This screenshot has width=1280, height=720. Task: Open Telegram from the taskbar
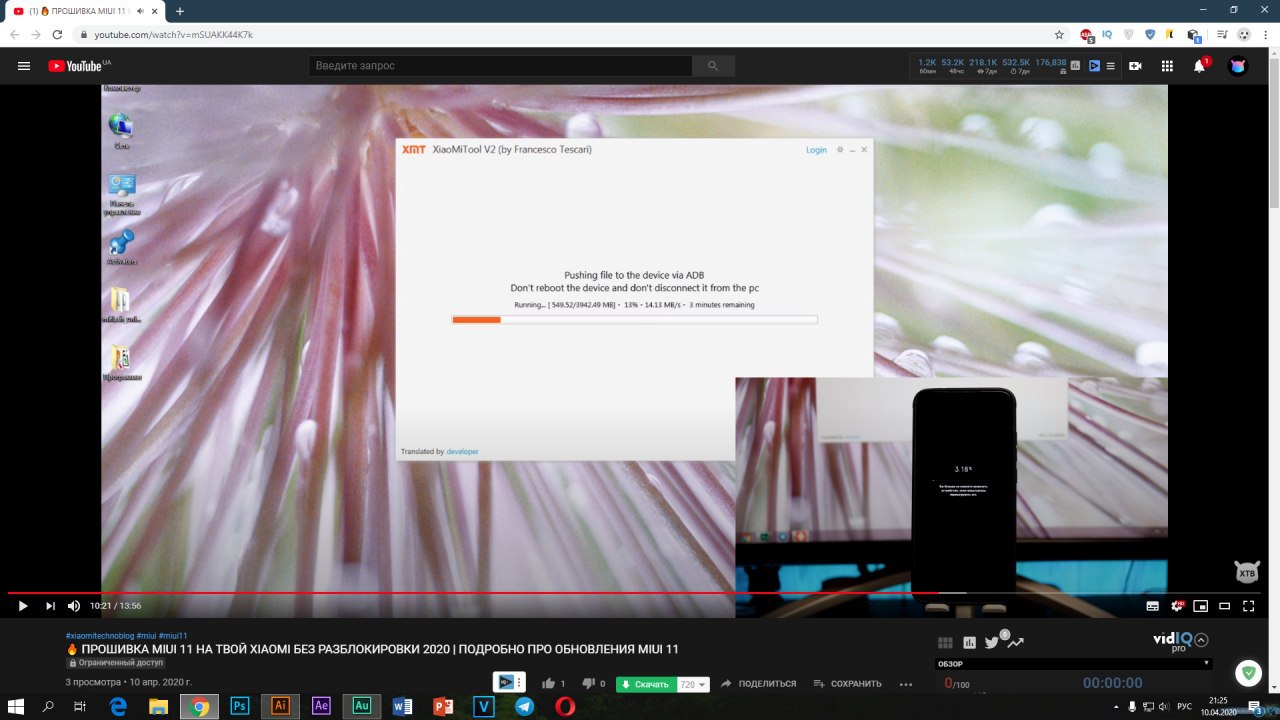point(525,706)
